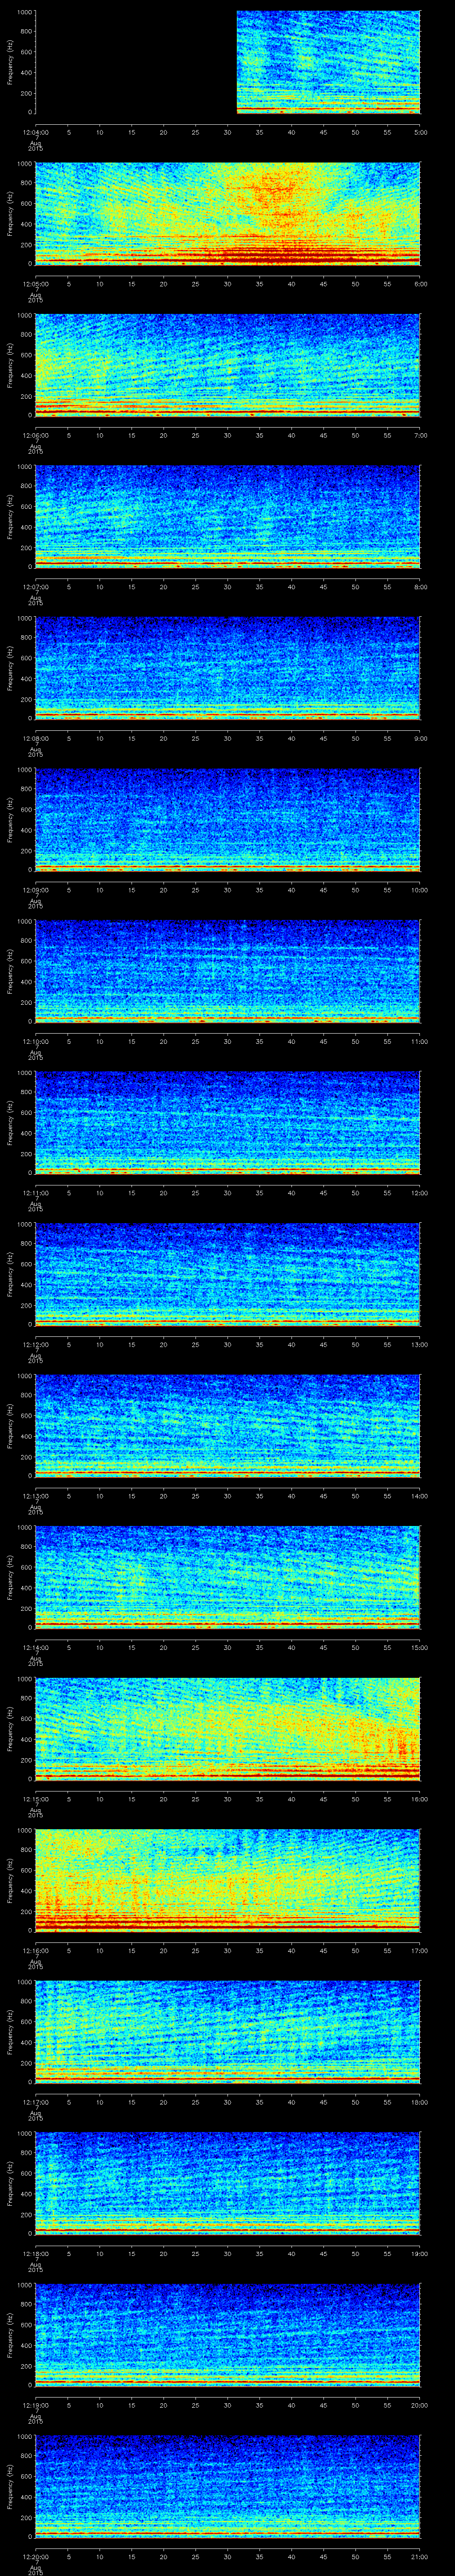455x2576 pixels.
Task: Select the spectrogram panel starting at 12:15:00
Action: [x=228, y=1729]
